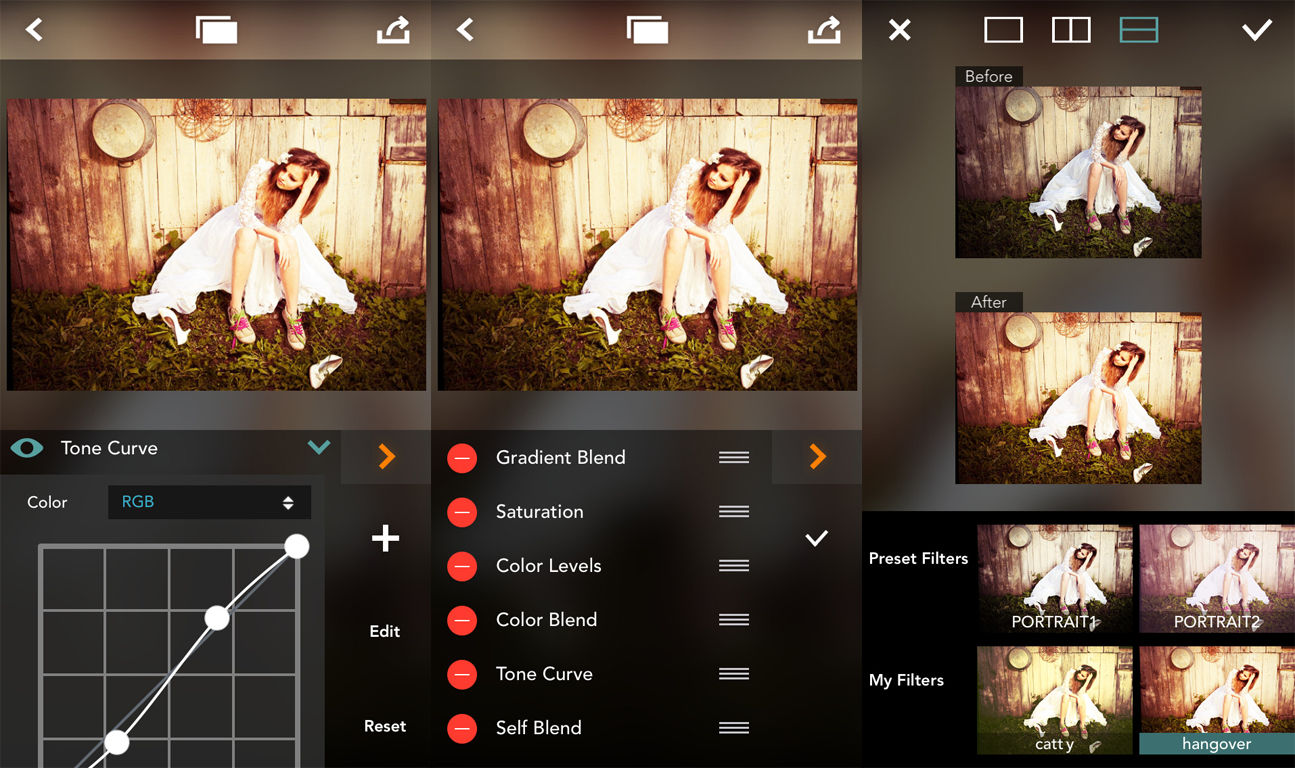Open the layers stack icon in the middle panel

coord(647,30)
